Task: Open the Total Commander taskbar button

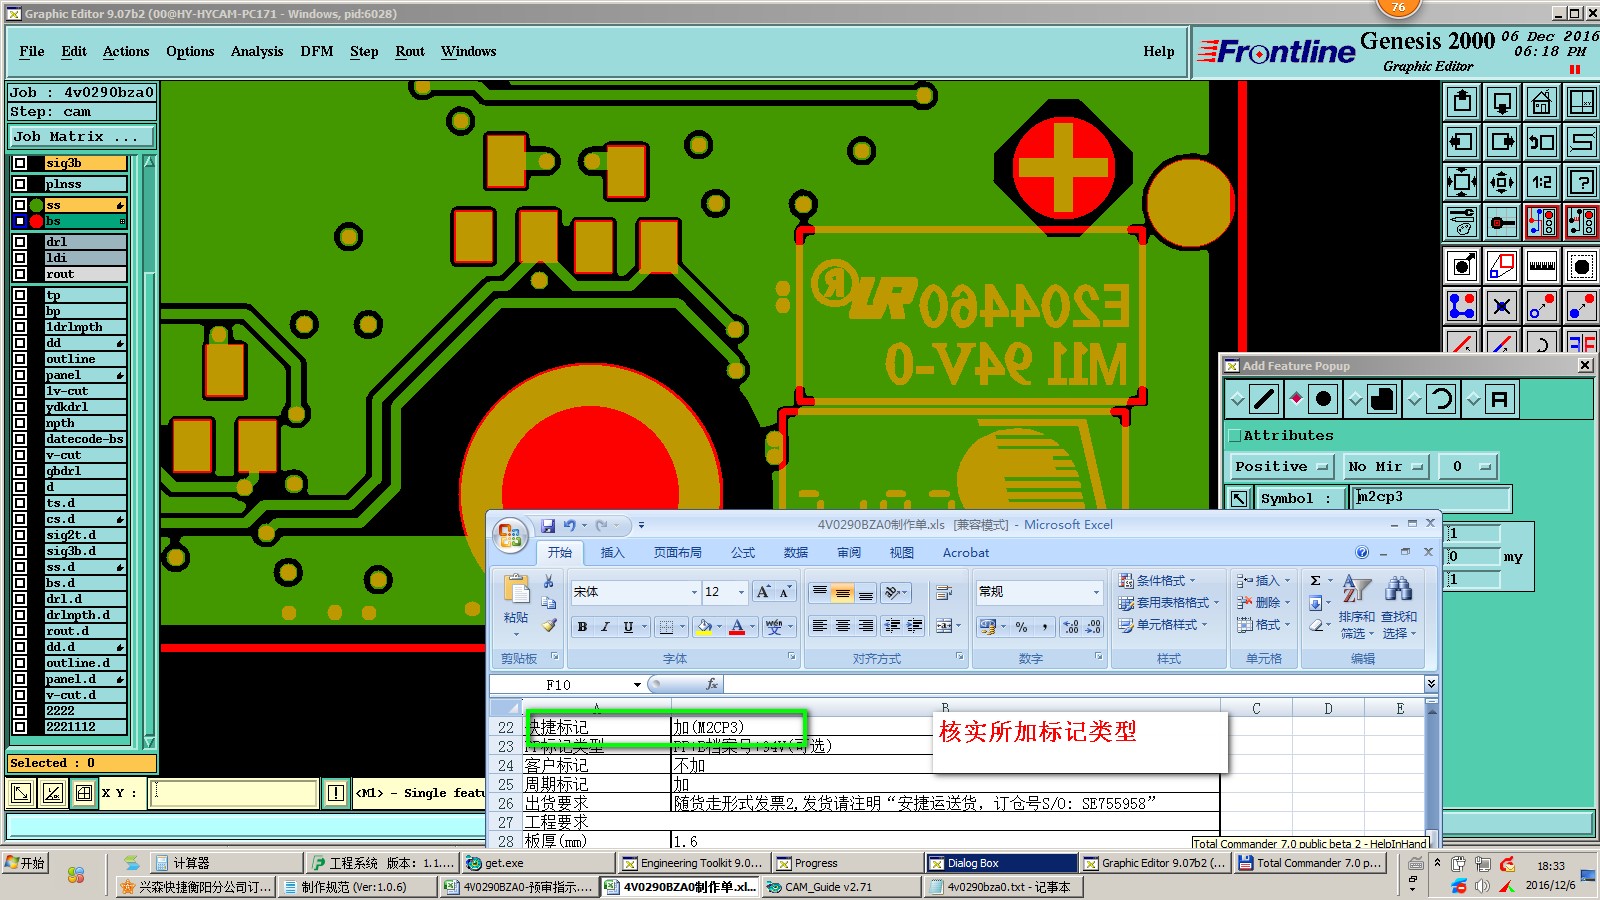Action: tap(1310, 863)
